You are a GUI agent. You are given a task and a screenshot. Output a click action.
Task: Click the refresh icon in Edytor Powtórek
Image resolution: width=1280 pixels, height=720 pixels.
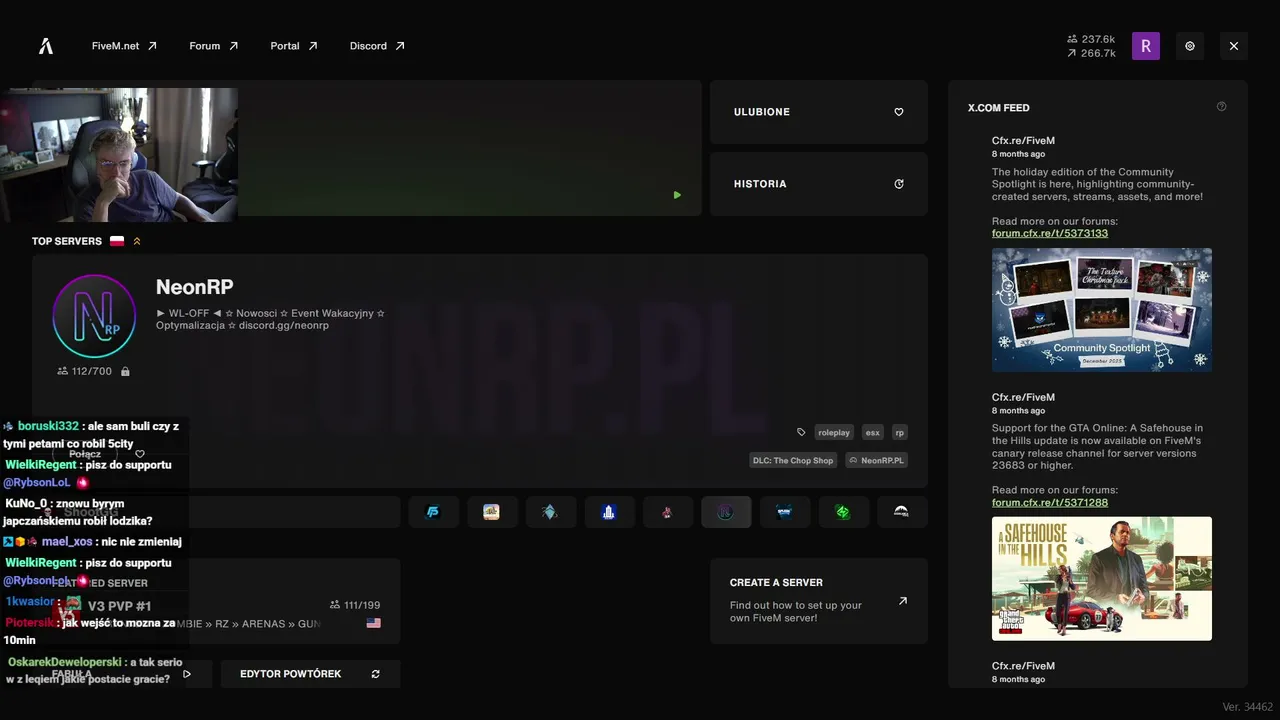[x=376, y=674]
